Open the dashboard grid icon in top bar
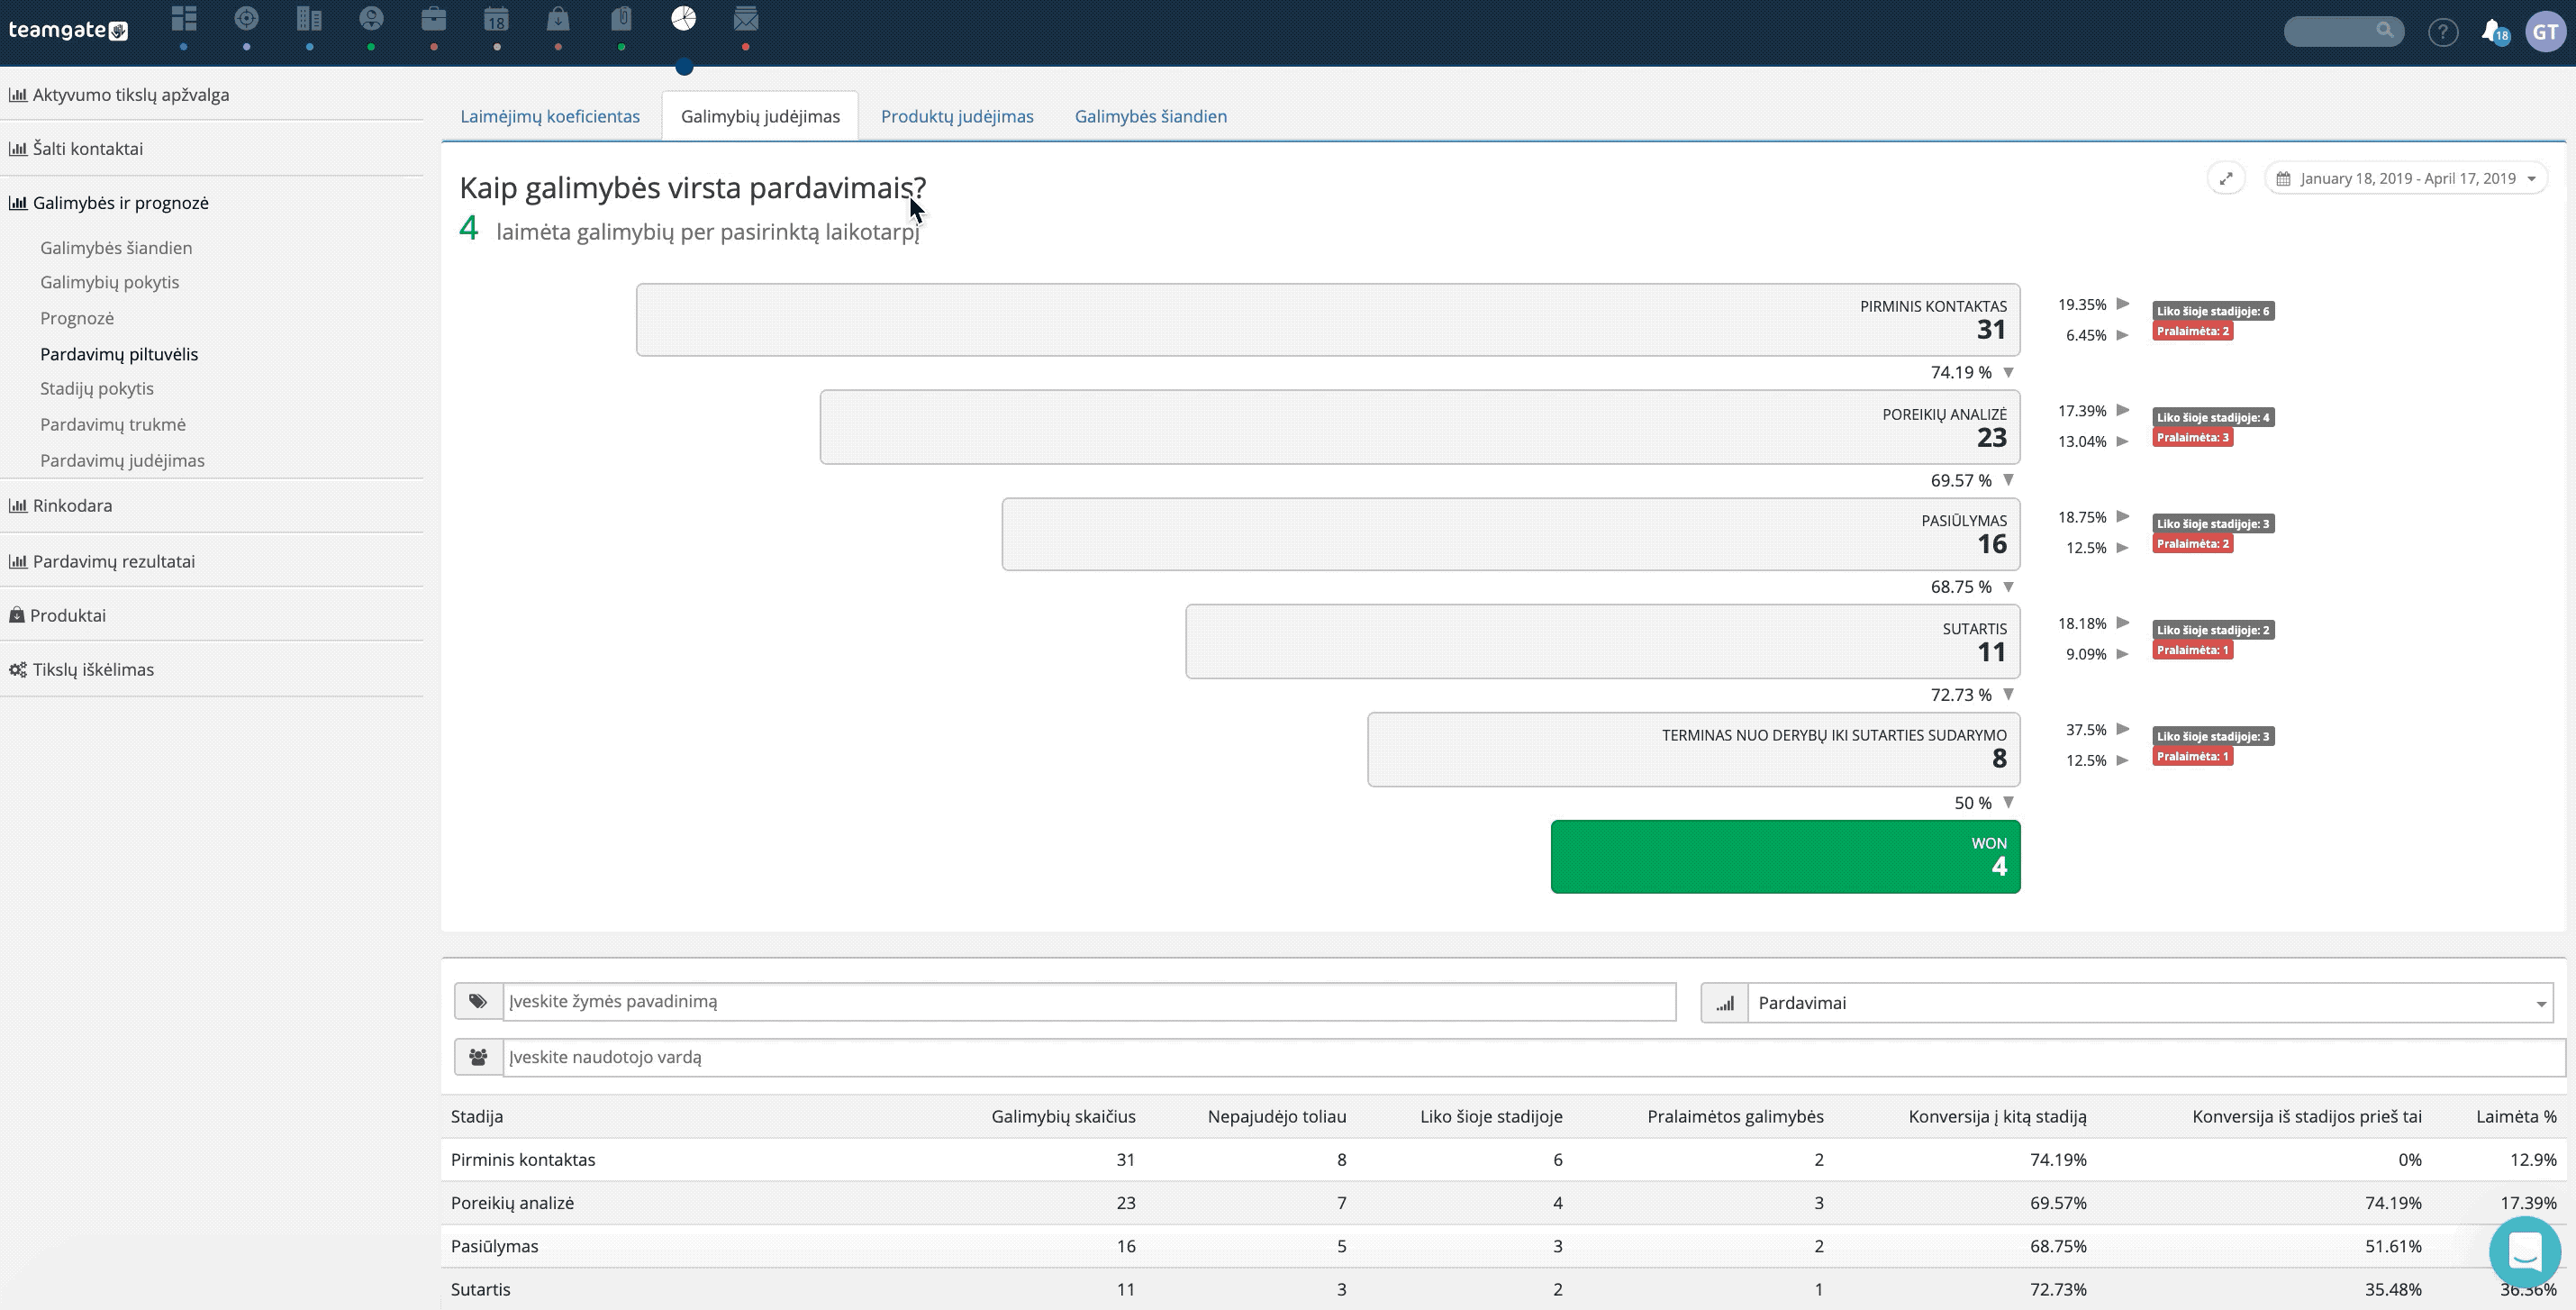The image size is (2576, 1310). click(x=184, y=19)
